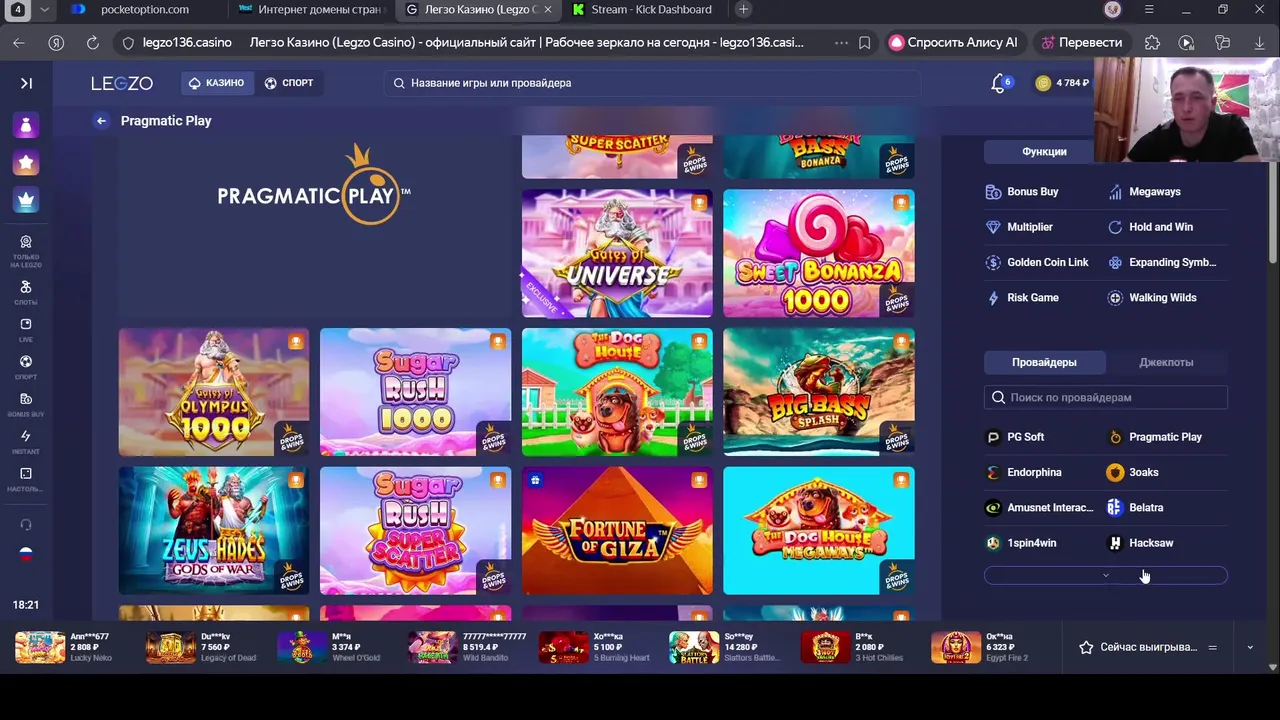1280x720 pixels.
Task: Collapse the winners ticker with chevron
Action: pos(1249,647)
